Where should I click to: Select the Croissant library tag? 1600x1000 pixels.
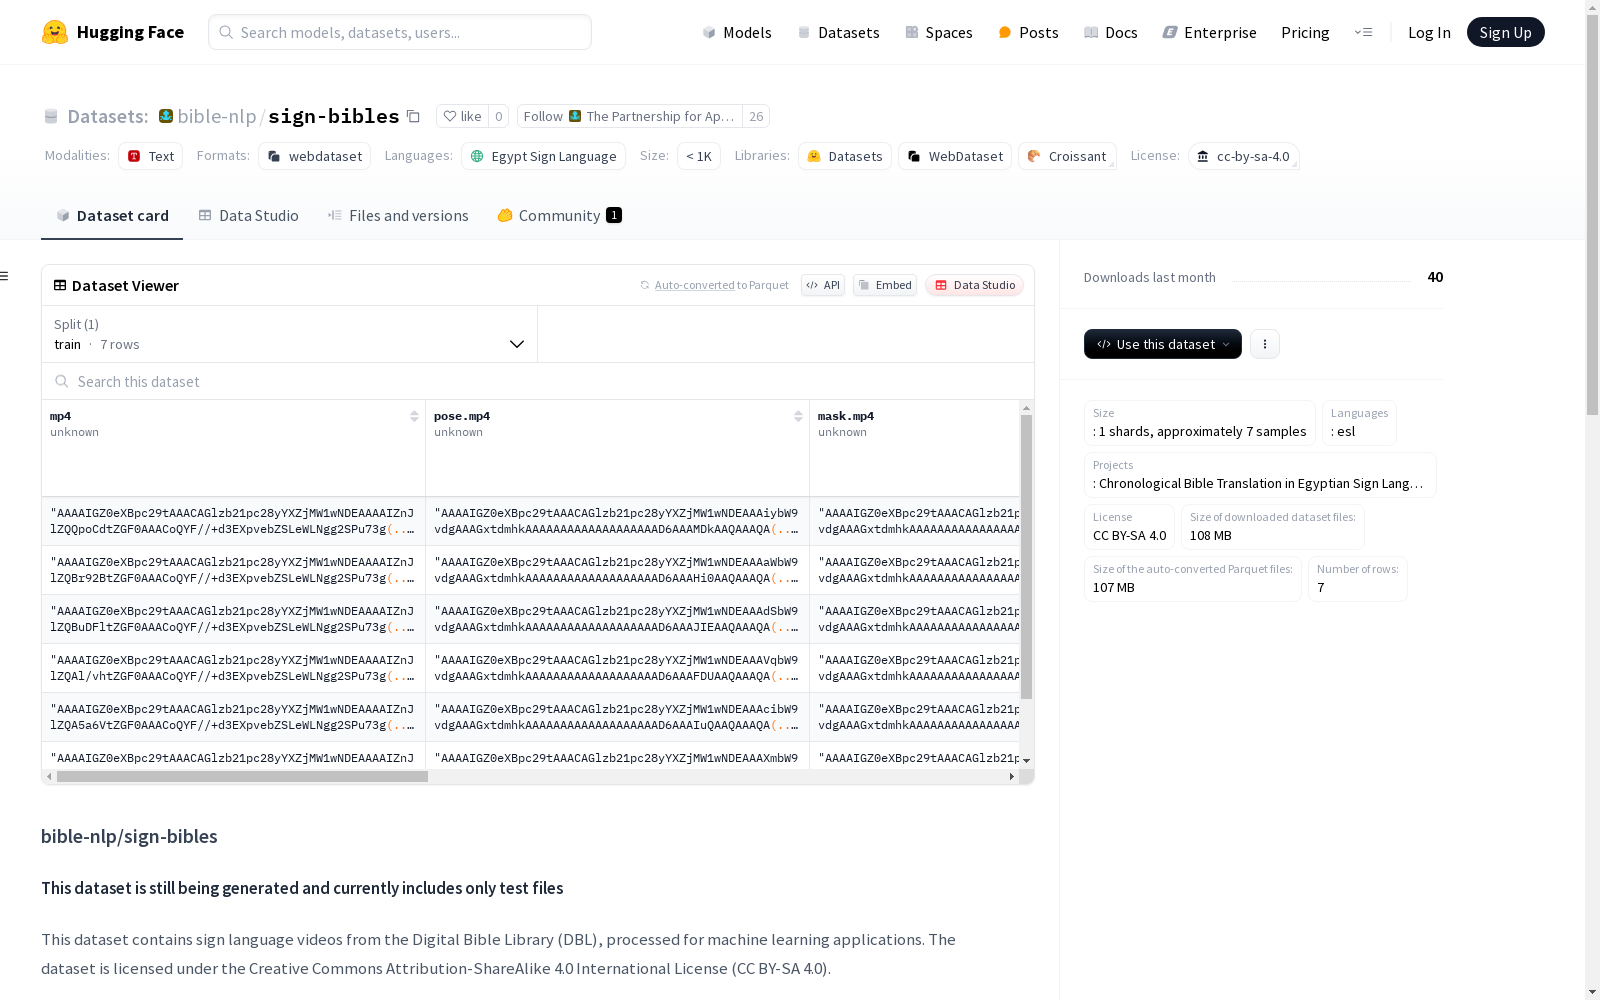pyautogui.click(x=1067, y=156)
